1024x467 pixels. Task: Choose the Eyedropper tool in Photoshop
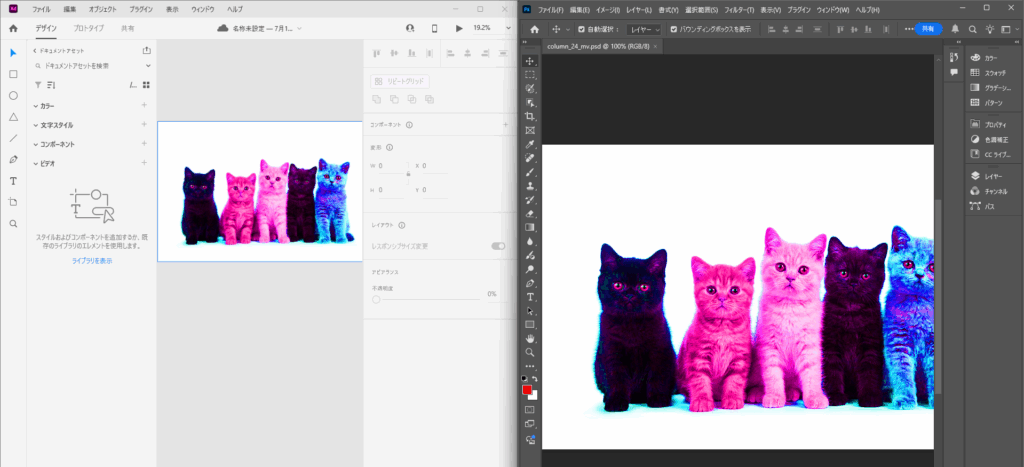[x=530, y=144]
